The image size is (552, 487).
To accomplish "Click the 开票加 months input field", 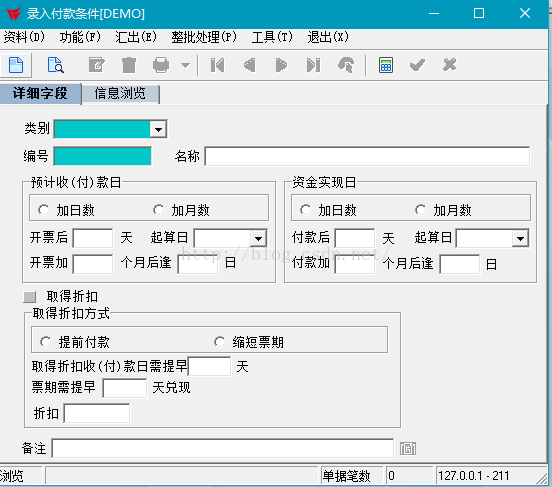I will [x=93, y=264].
